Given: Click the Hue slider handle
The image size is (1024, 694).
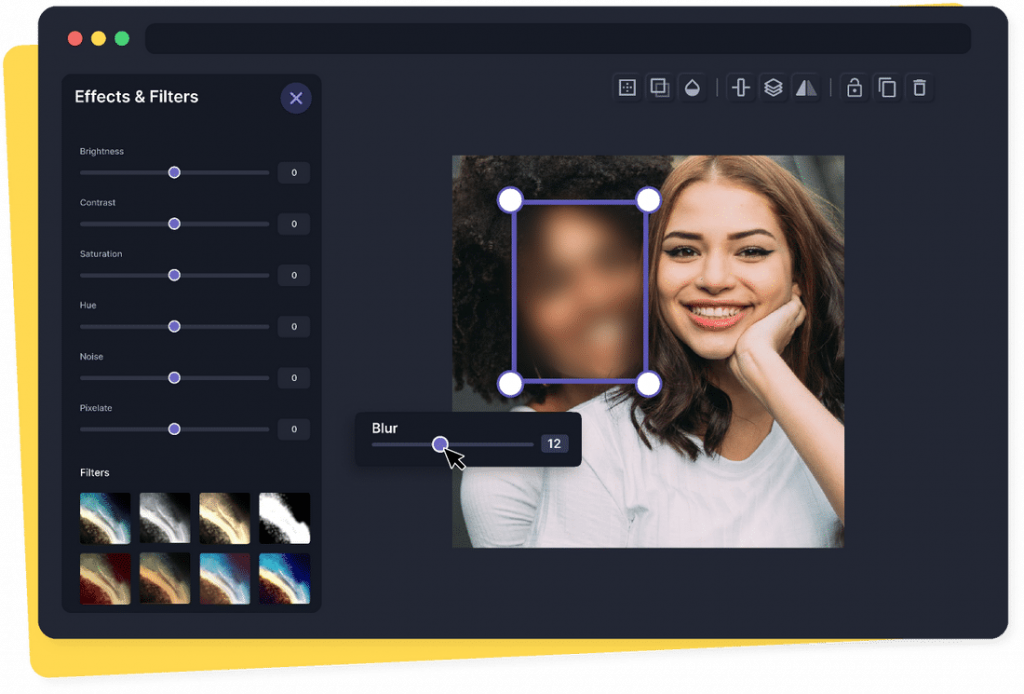Looking at the screenshot, I should (x=174, y=326).
